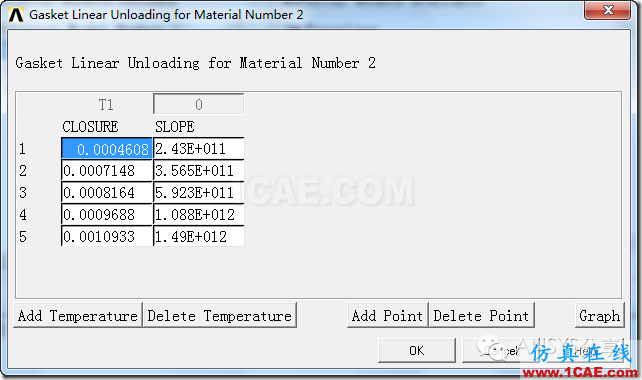Click the SLOPE column header
This screenshot has width=642, height=380.
174,127
